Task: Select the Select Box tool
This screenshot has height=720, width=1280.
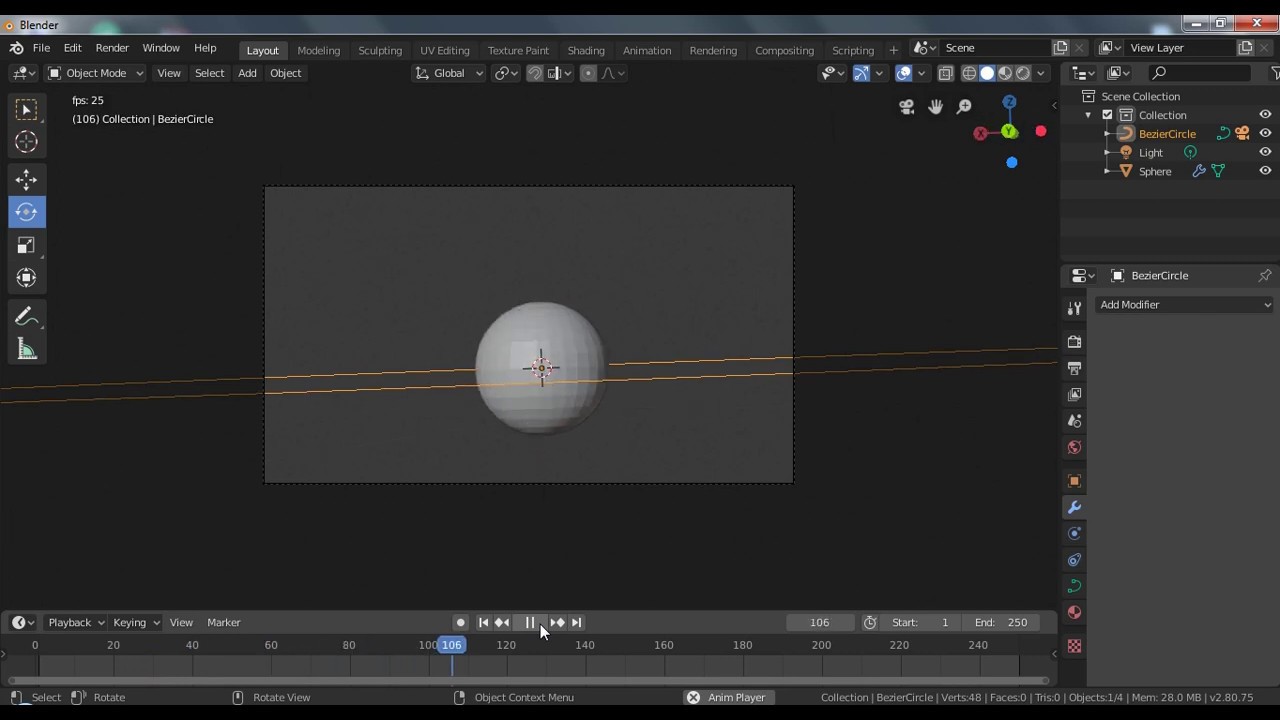Action: point(27,110)
